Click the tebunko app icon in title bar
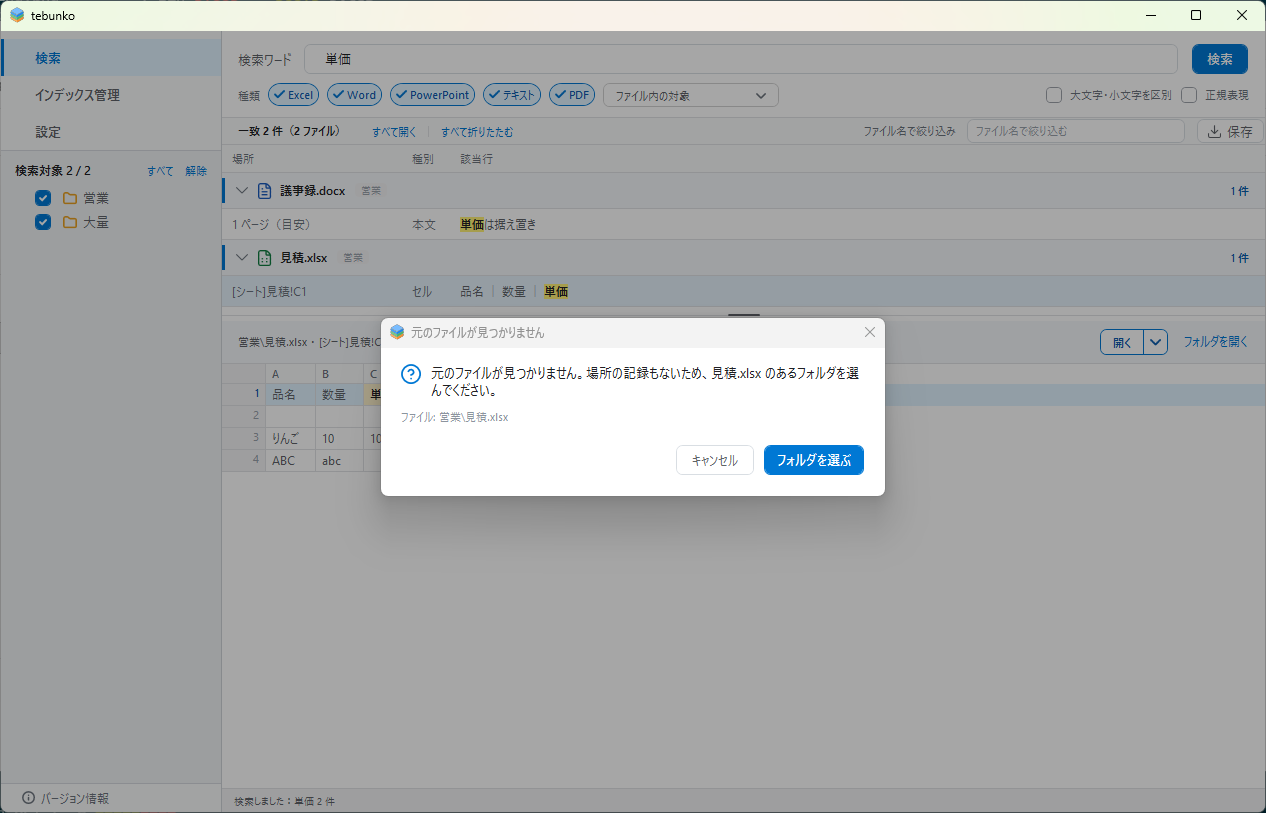This screenshot has height=813, width=1266. point(17,15)
